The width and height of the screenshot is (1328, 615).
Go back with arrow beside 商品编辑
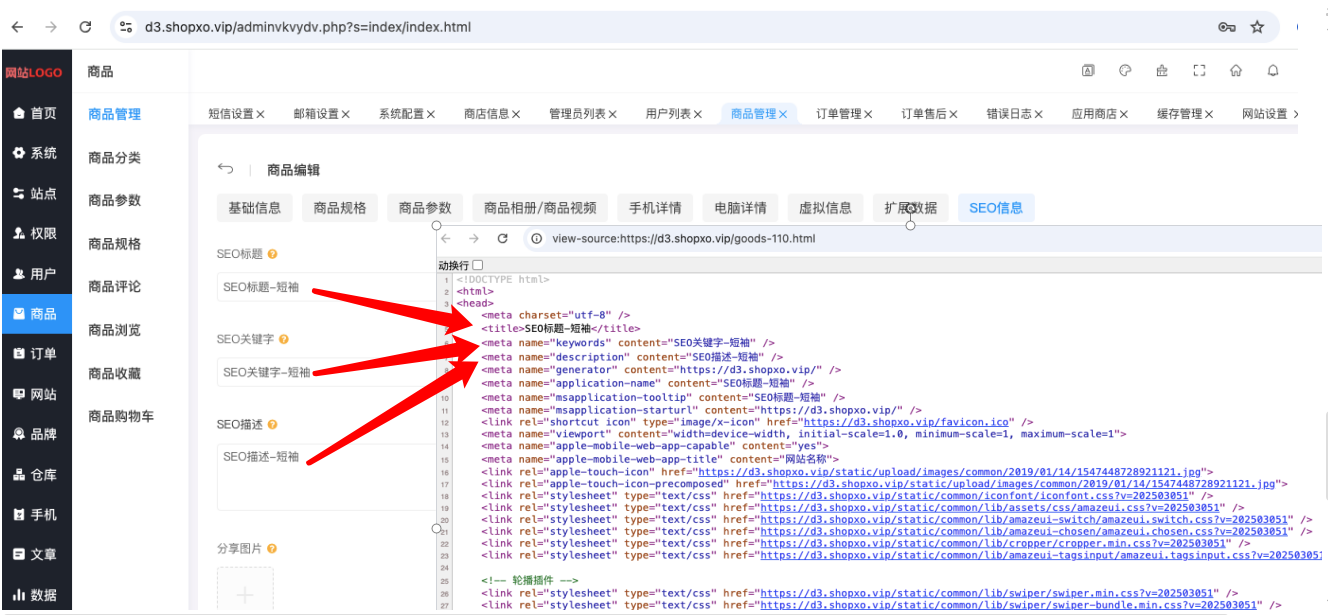(x=226, y=169)
